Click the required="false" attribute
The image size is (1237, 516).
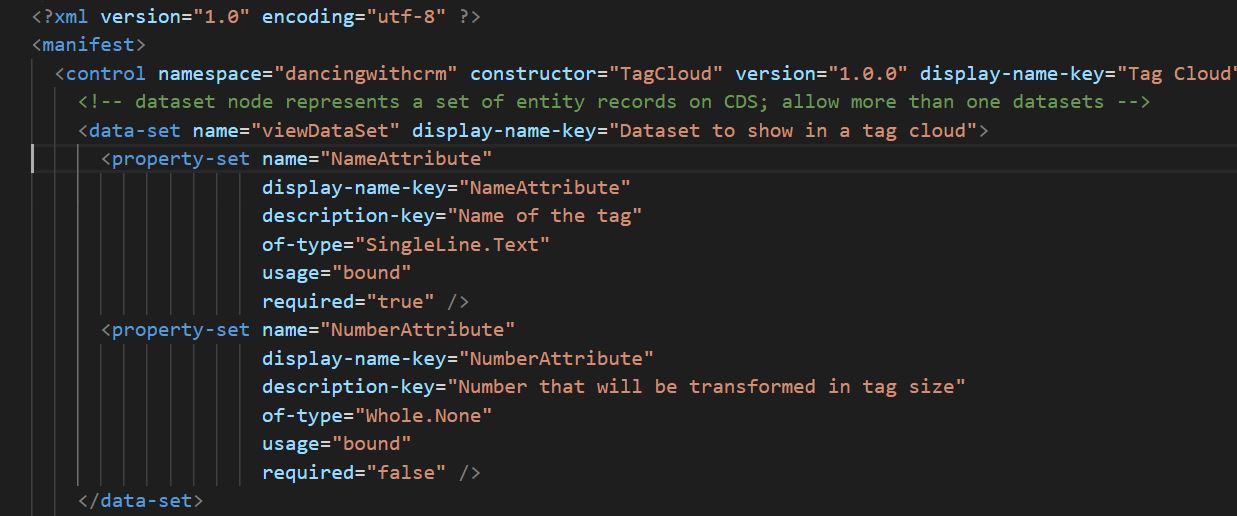[354, 472]
